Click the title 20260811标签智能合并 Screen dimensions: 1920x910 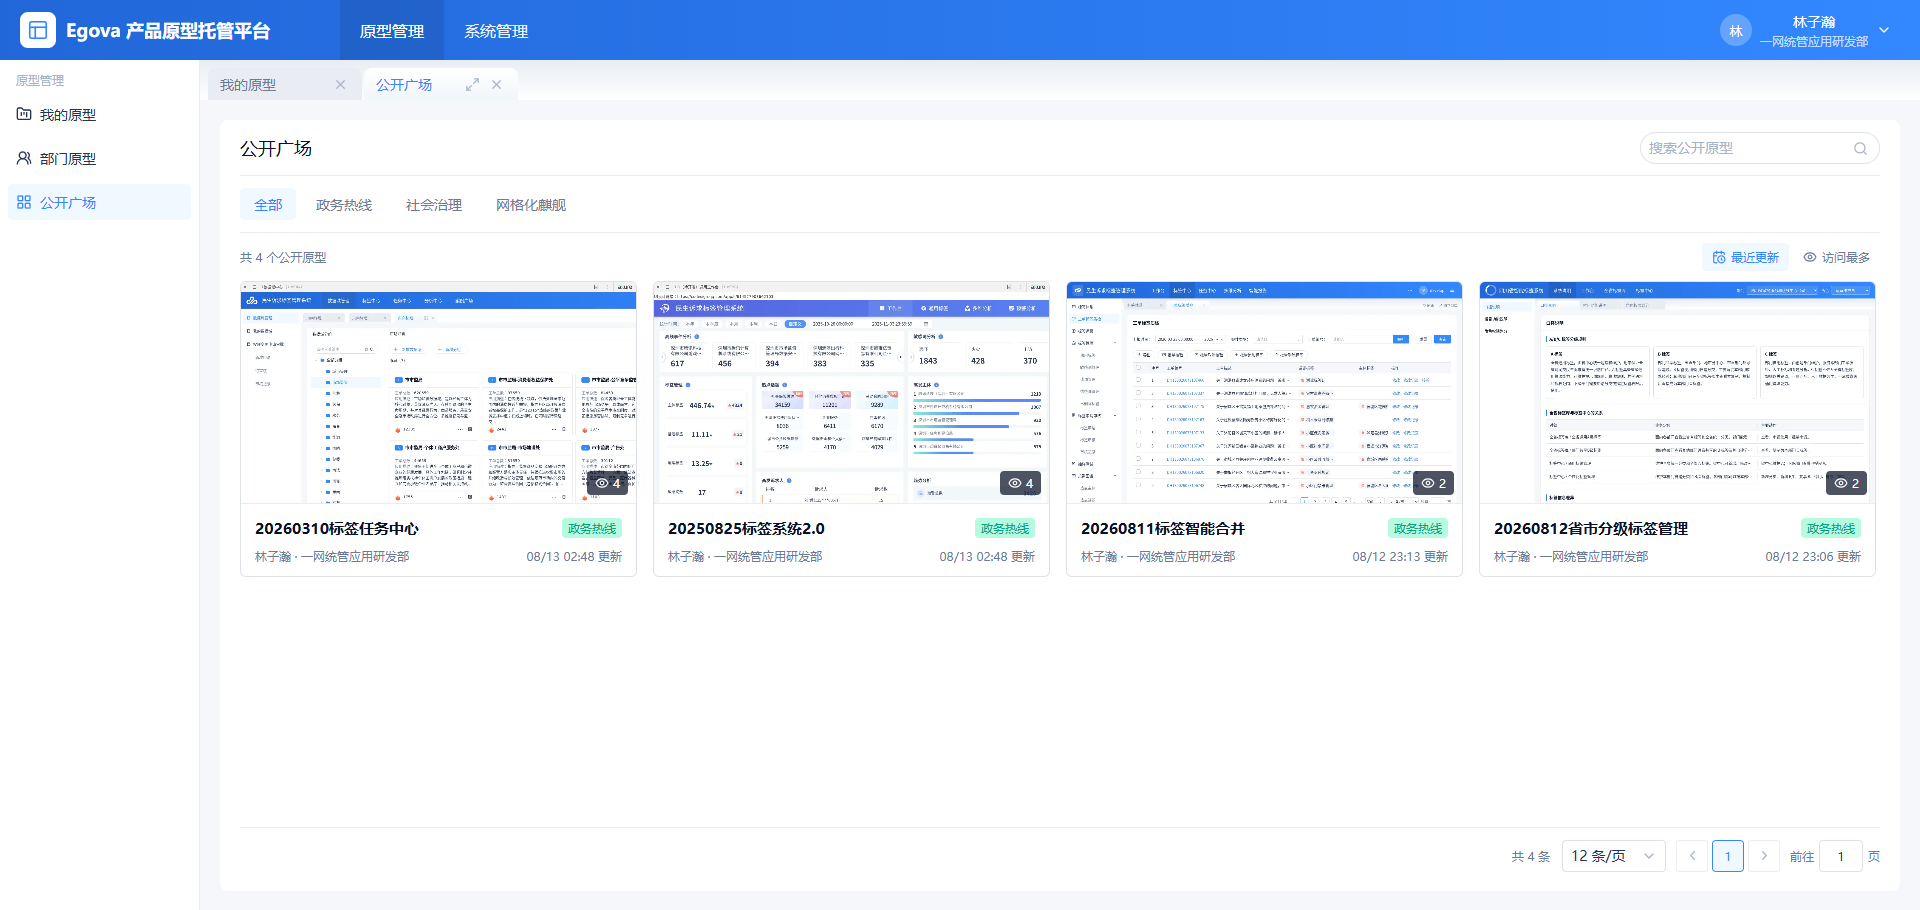pos(1163,528)
